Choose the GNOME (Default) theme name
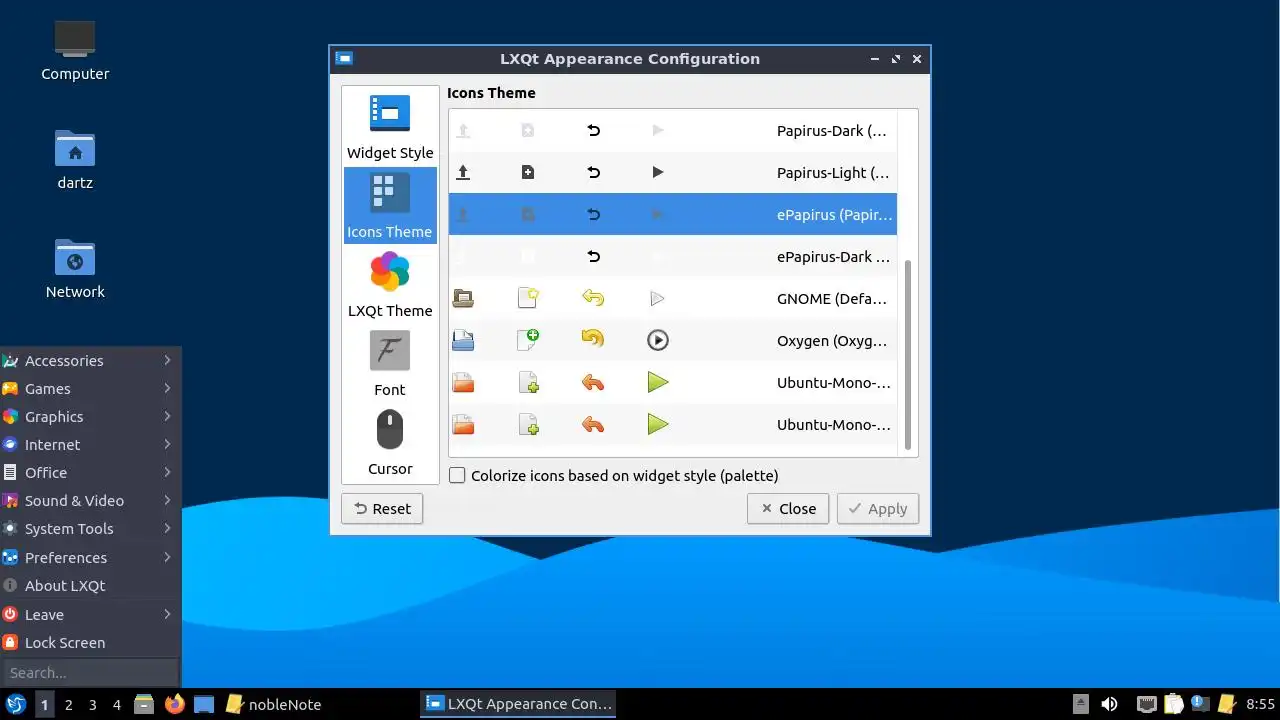The image size is (1280, 720). (832, 299)
